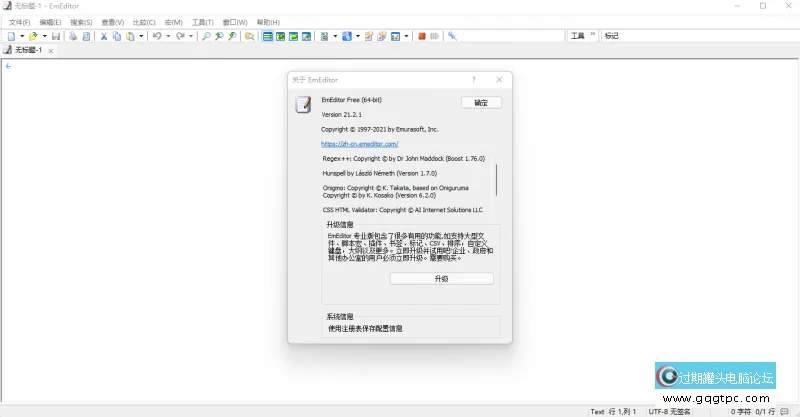Open the 工具(T) menu

[x=203, y=22]
